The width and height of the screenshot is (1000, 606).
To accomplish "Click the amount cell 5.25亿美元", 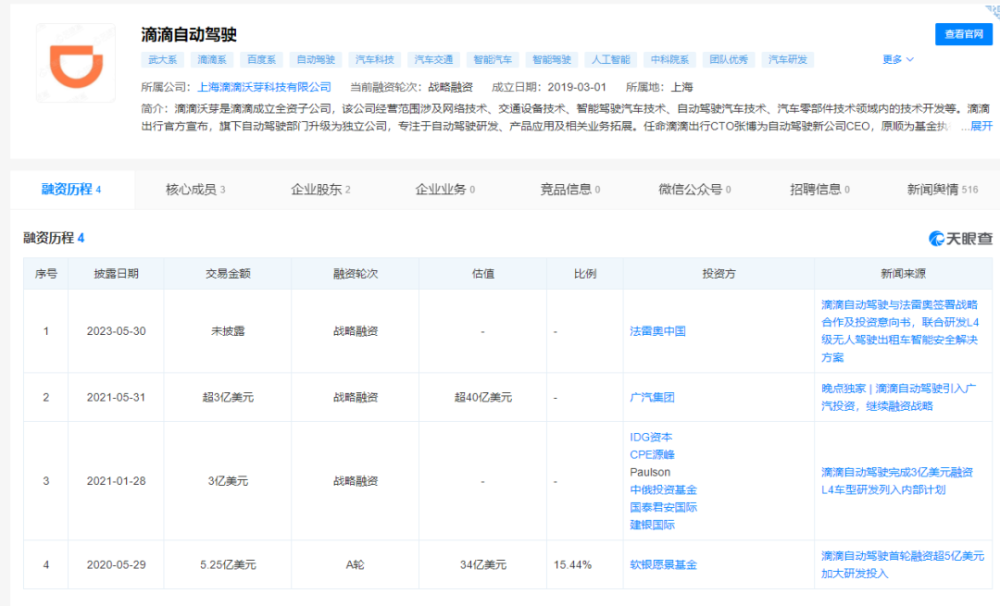I will point(228,565).
